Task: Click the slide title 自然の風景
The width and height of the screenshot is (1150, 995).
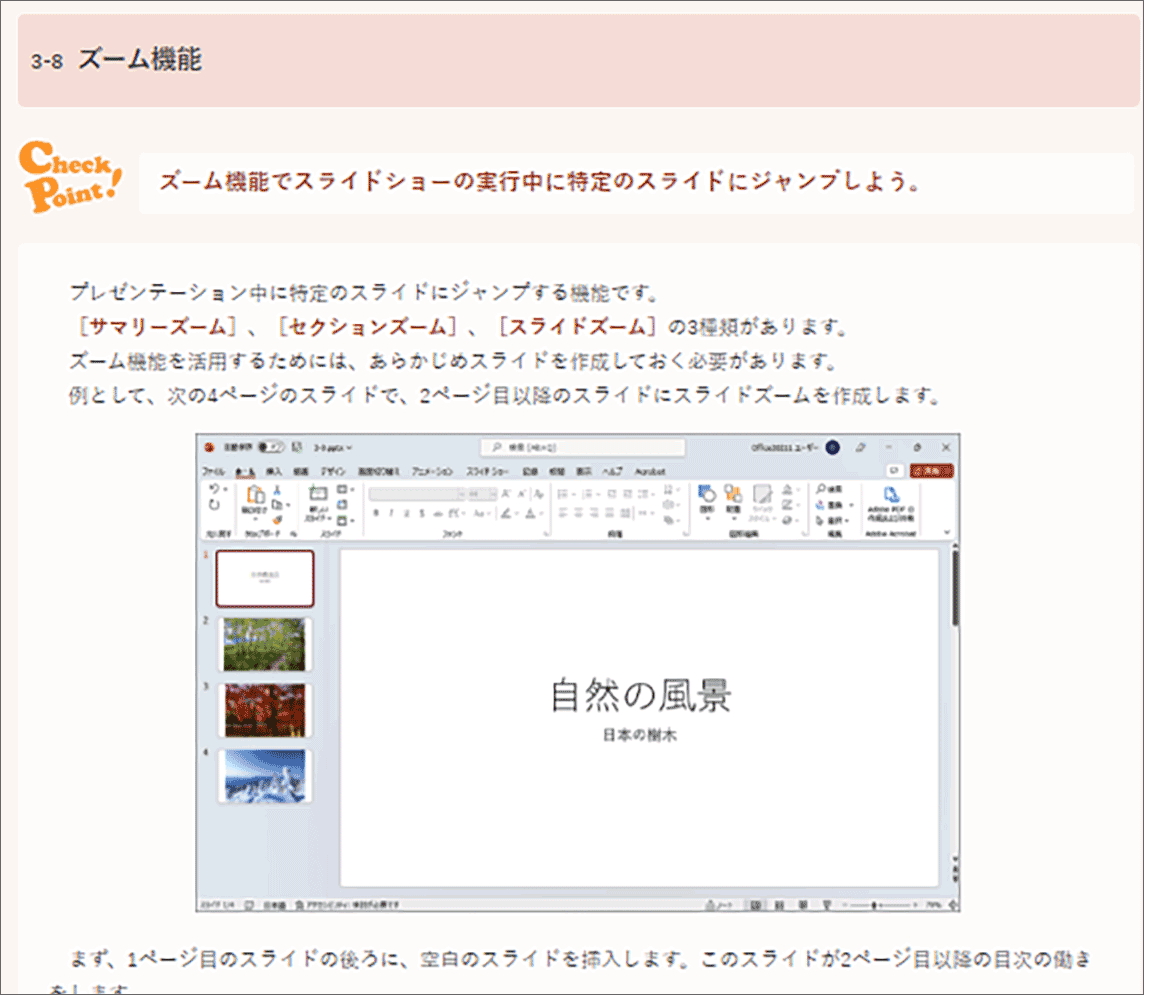Action: click(x=640, y=695)
